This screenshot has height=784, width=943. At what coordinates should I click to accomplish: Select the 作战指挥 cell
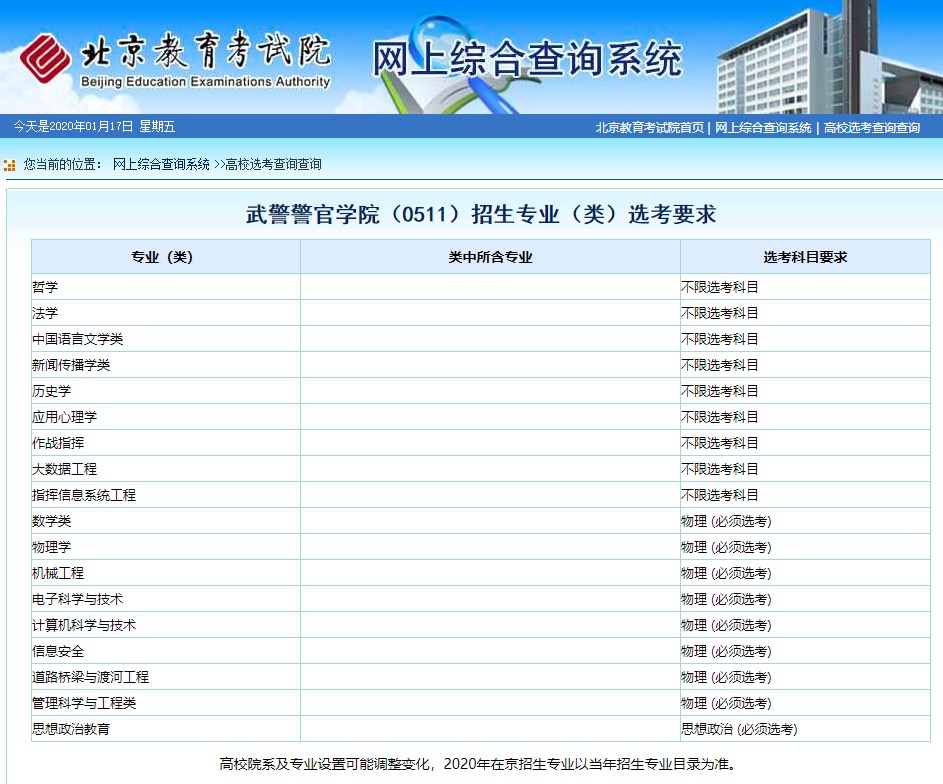click(x=165, y=443)
